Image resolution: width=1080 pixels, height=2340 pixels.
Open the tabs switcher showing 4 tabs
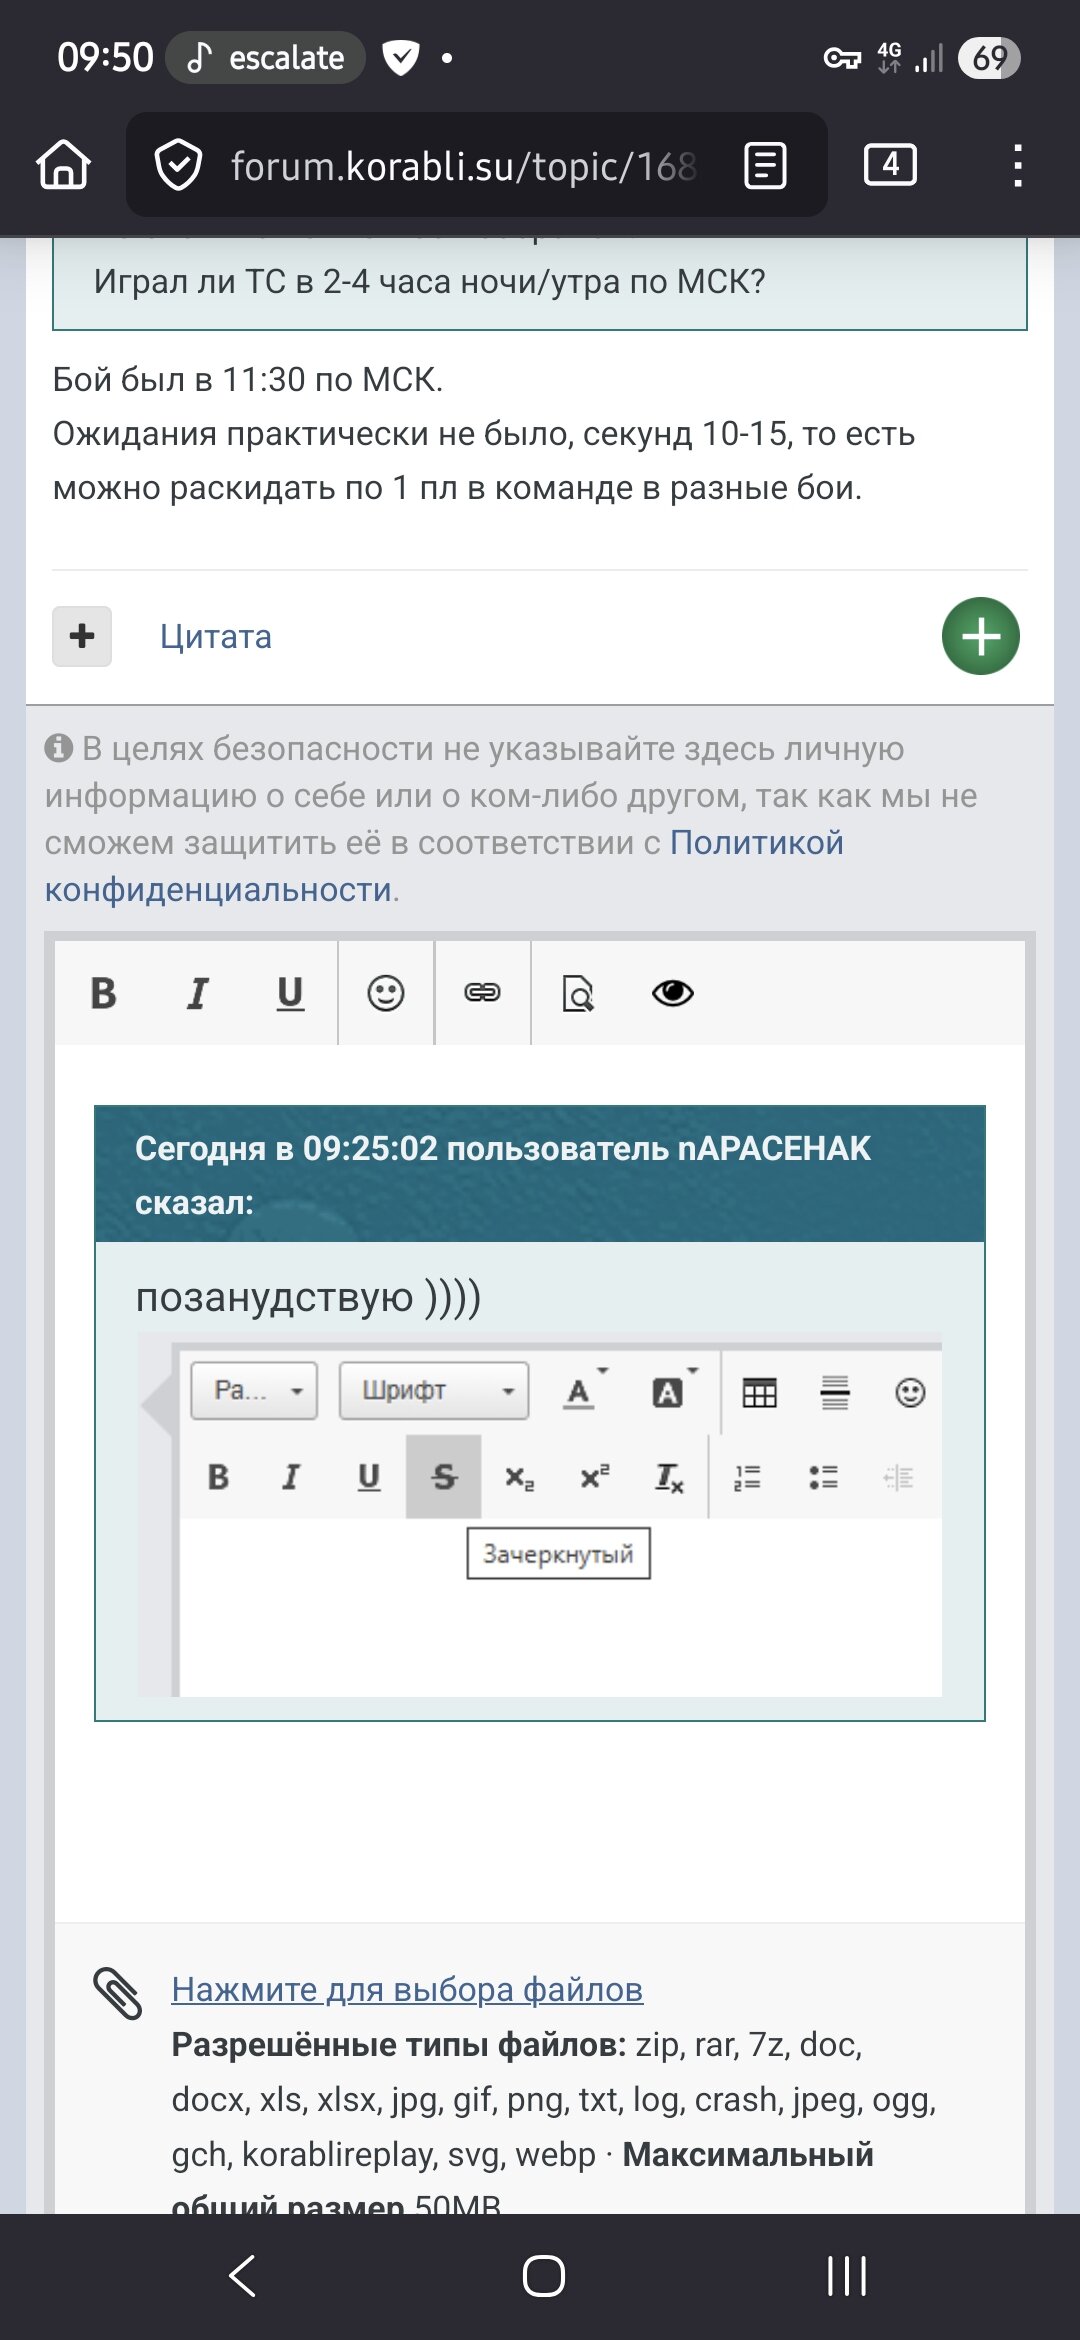890,165
